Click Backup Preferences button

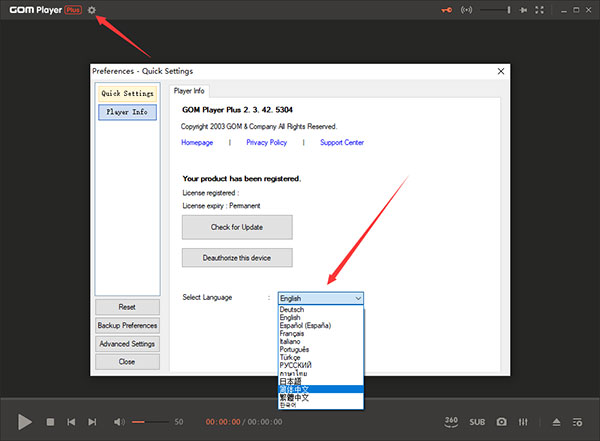click(x=127, y=325)
